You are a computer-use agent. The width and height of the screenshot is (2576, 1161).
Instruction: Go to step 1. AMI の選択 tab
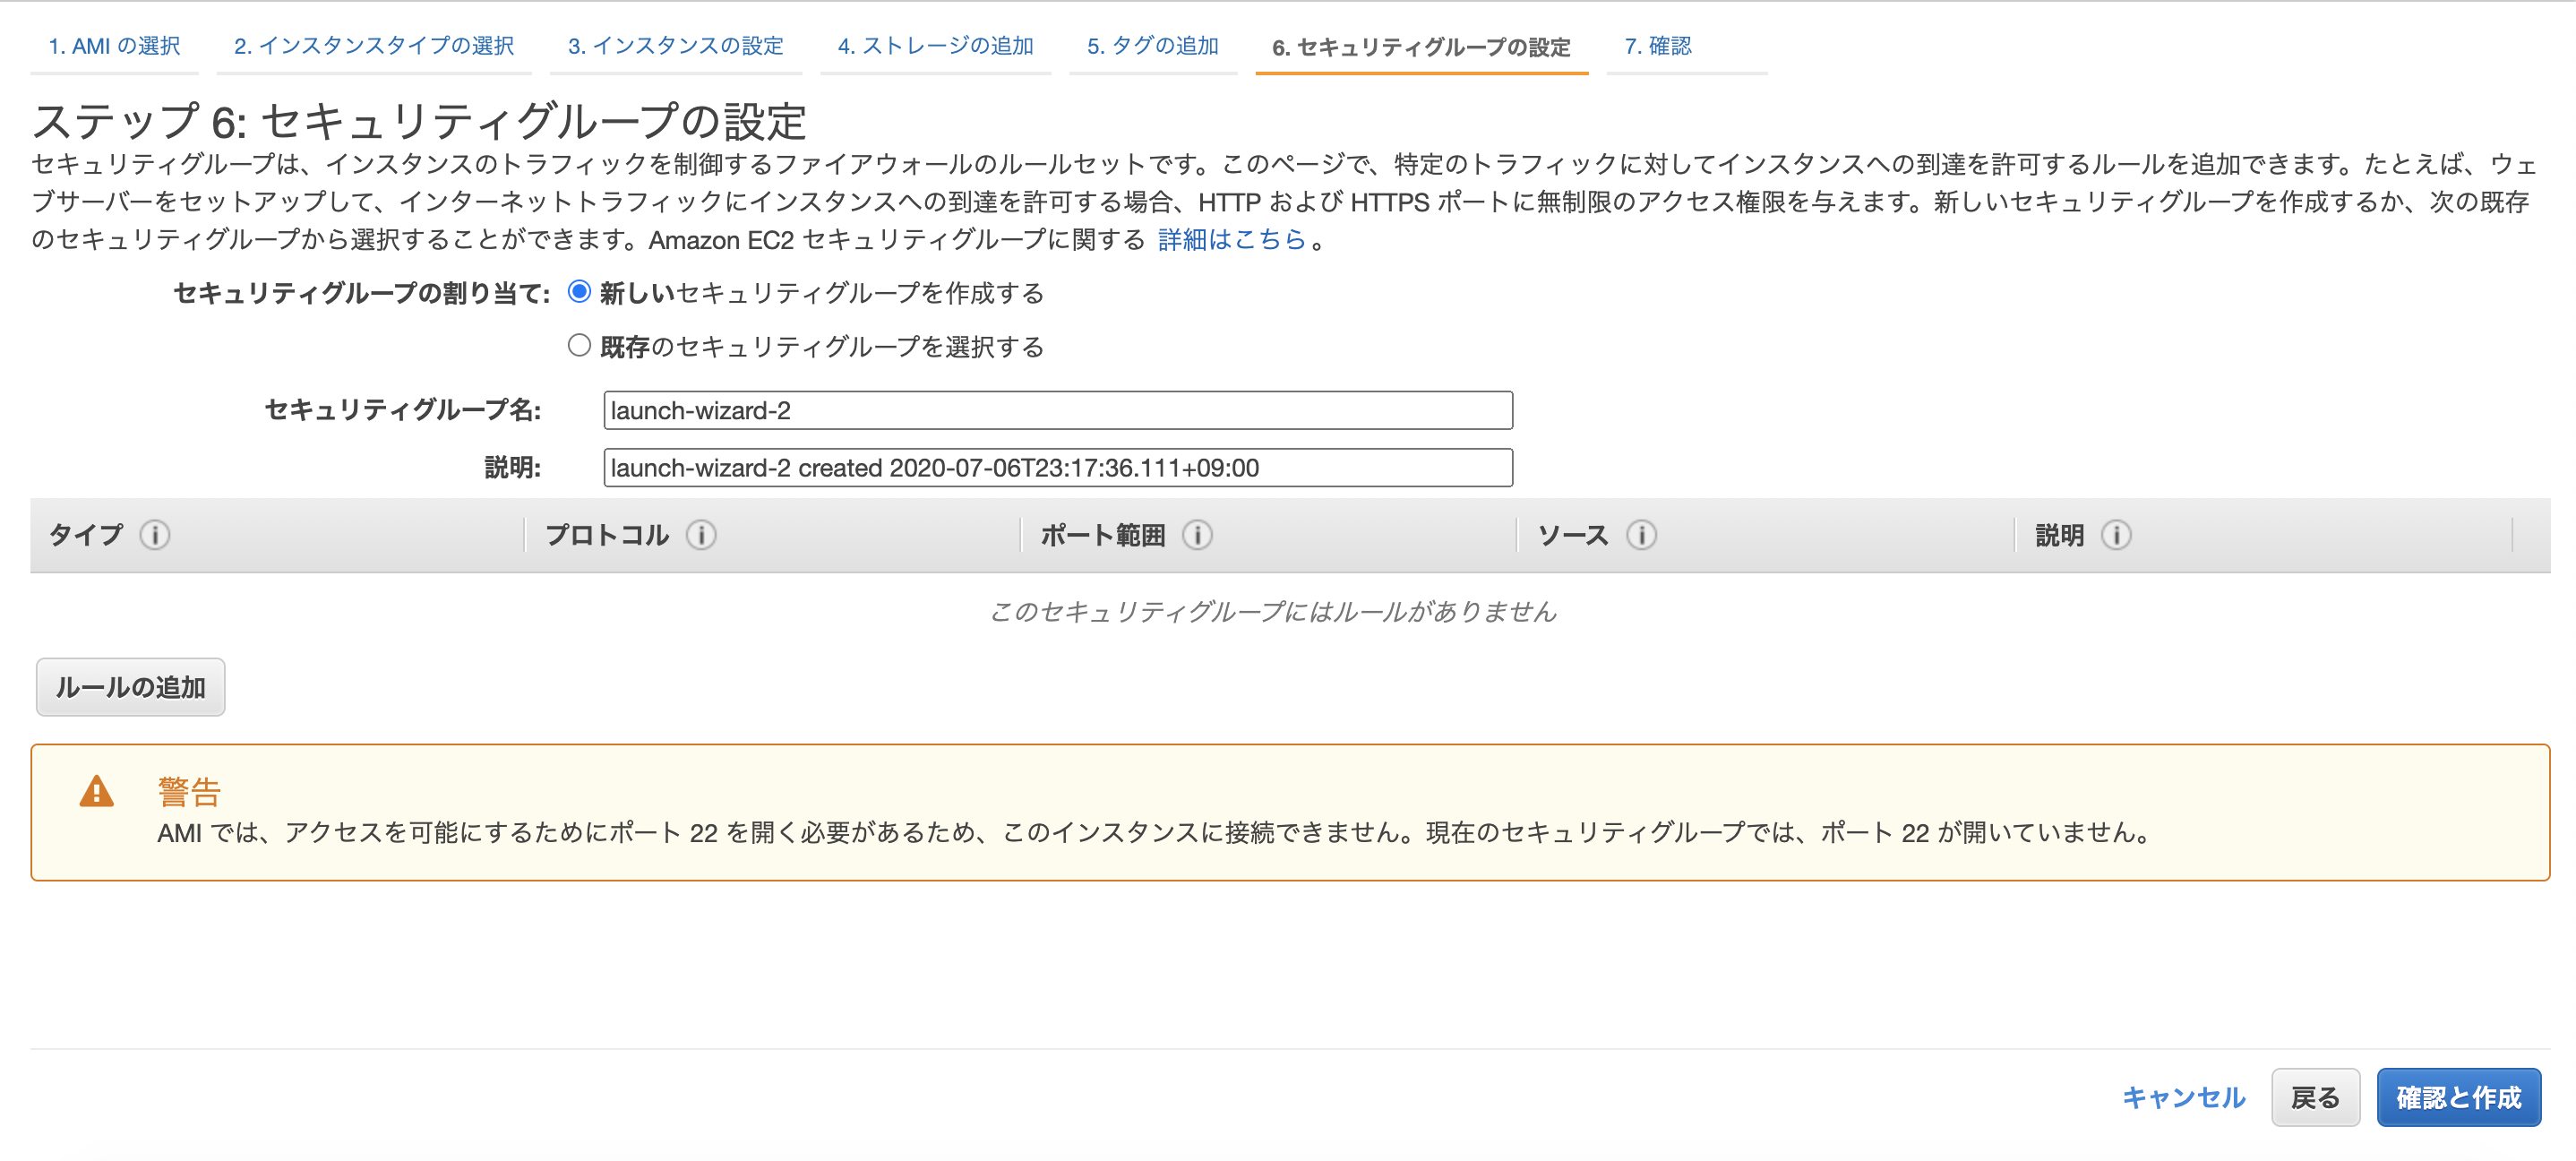pos(114,46)
